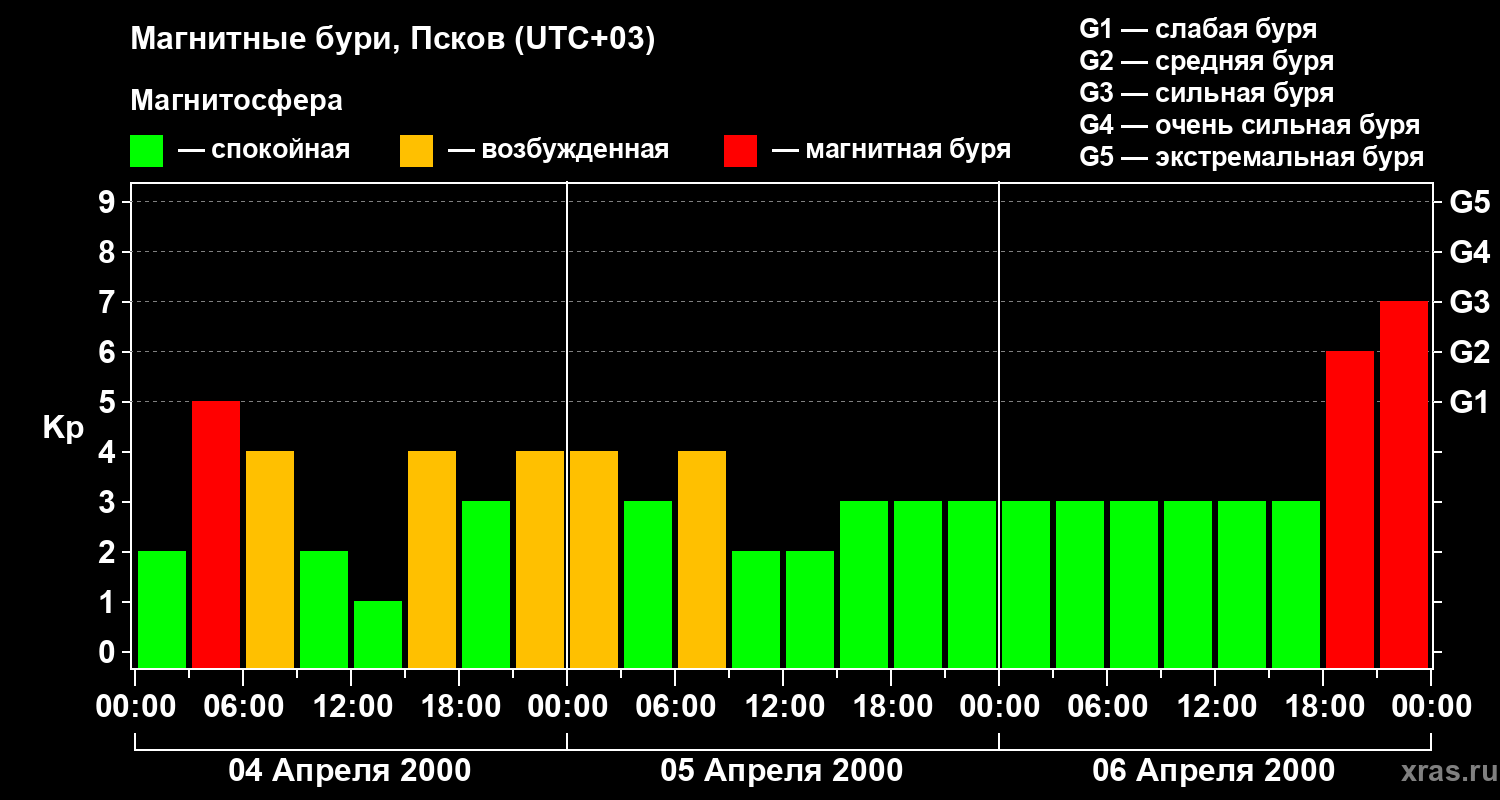
Task: Click the «G2» right-axis tick label
Action: click(1470, 352)
